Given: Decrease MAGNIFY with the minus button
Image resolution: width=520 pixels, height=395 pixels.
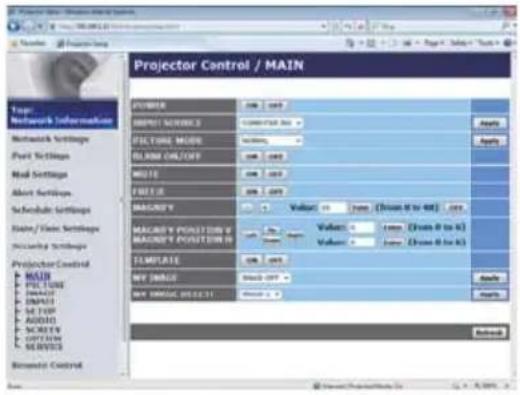Looking at the screenshot, I should coord(247,208).
